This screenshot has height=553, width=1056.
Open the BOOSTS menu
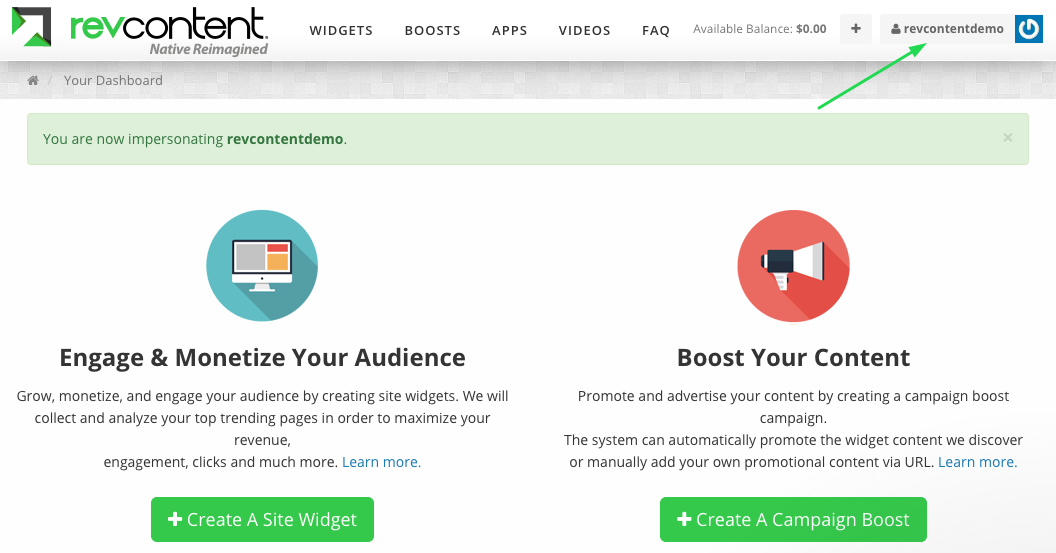coord(432,30)
